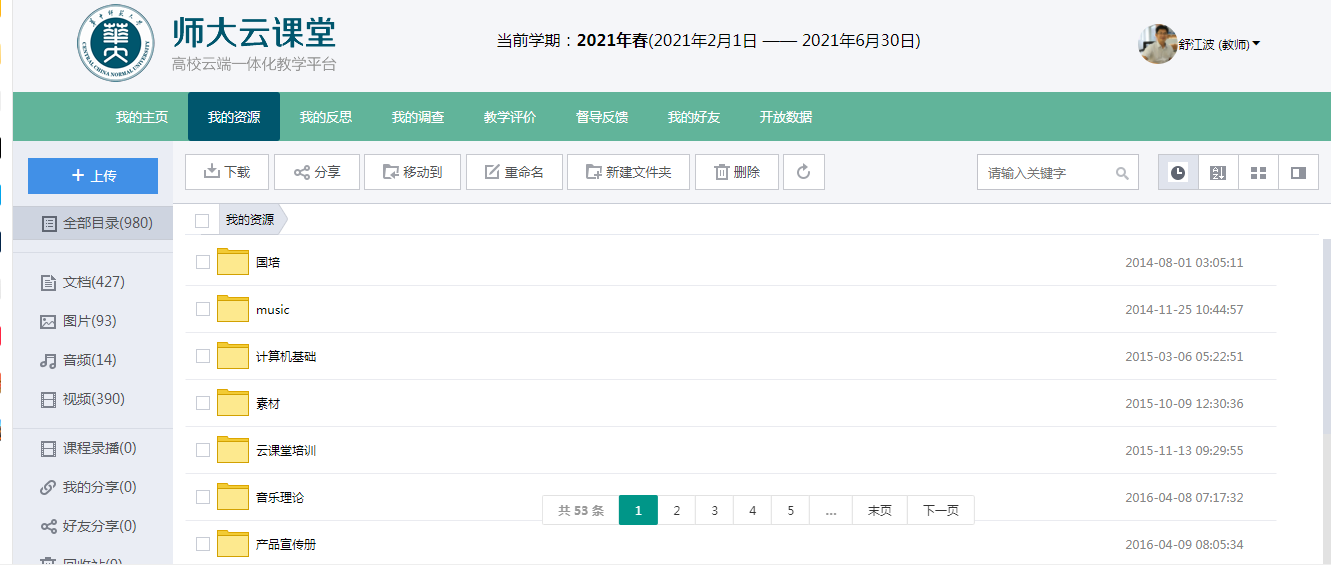Viewport: 1331px width, 566px height.
Task: Sort files by time using clock icon
Action: [x=1178, y=172]
